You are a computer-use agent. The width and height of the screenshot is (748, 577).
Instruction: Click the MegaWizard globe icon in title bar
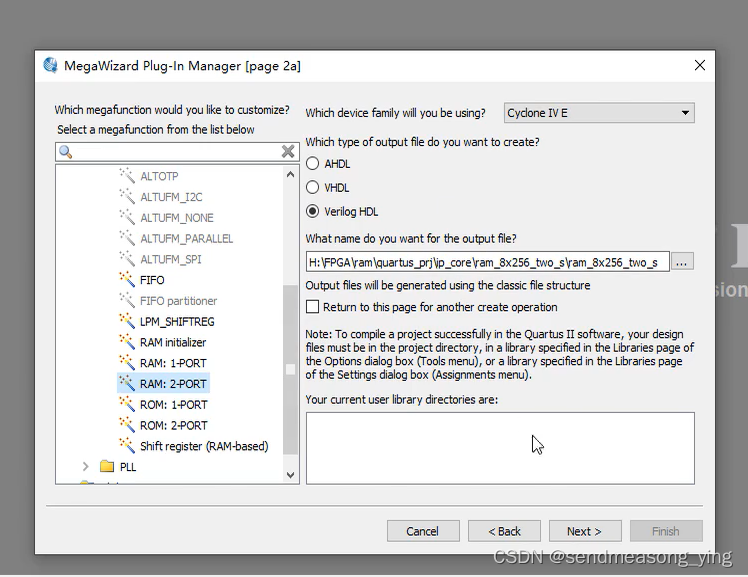click(x=51, y=65)
